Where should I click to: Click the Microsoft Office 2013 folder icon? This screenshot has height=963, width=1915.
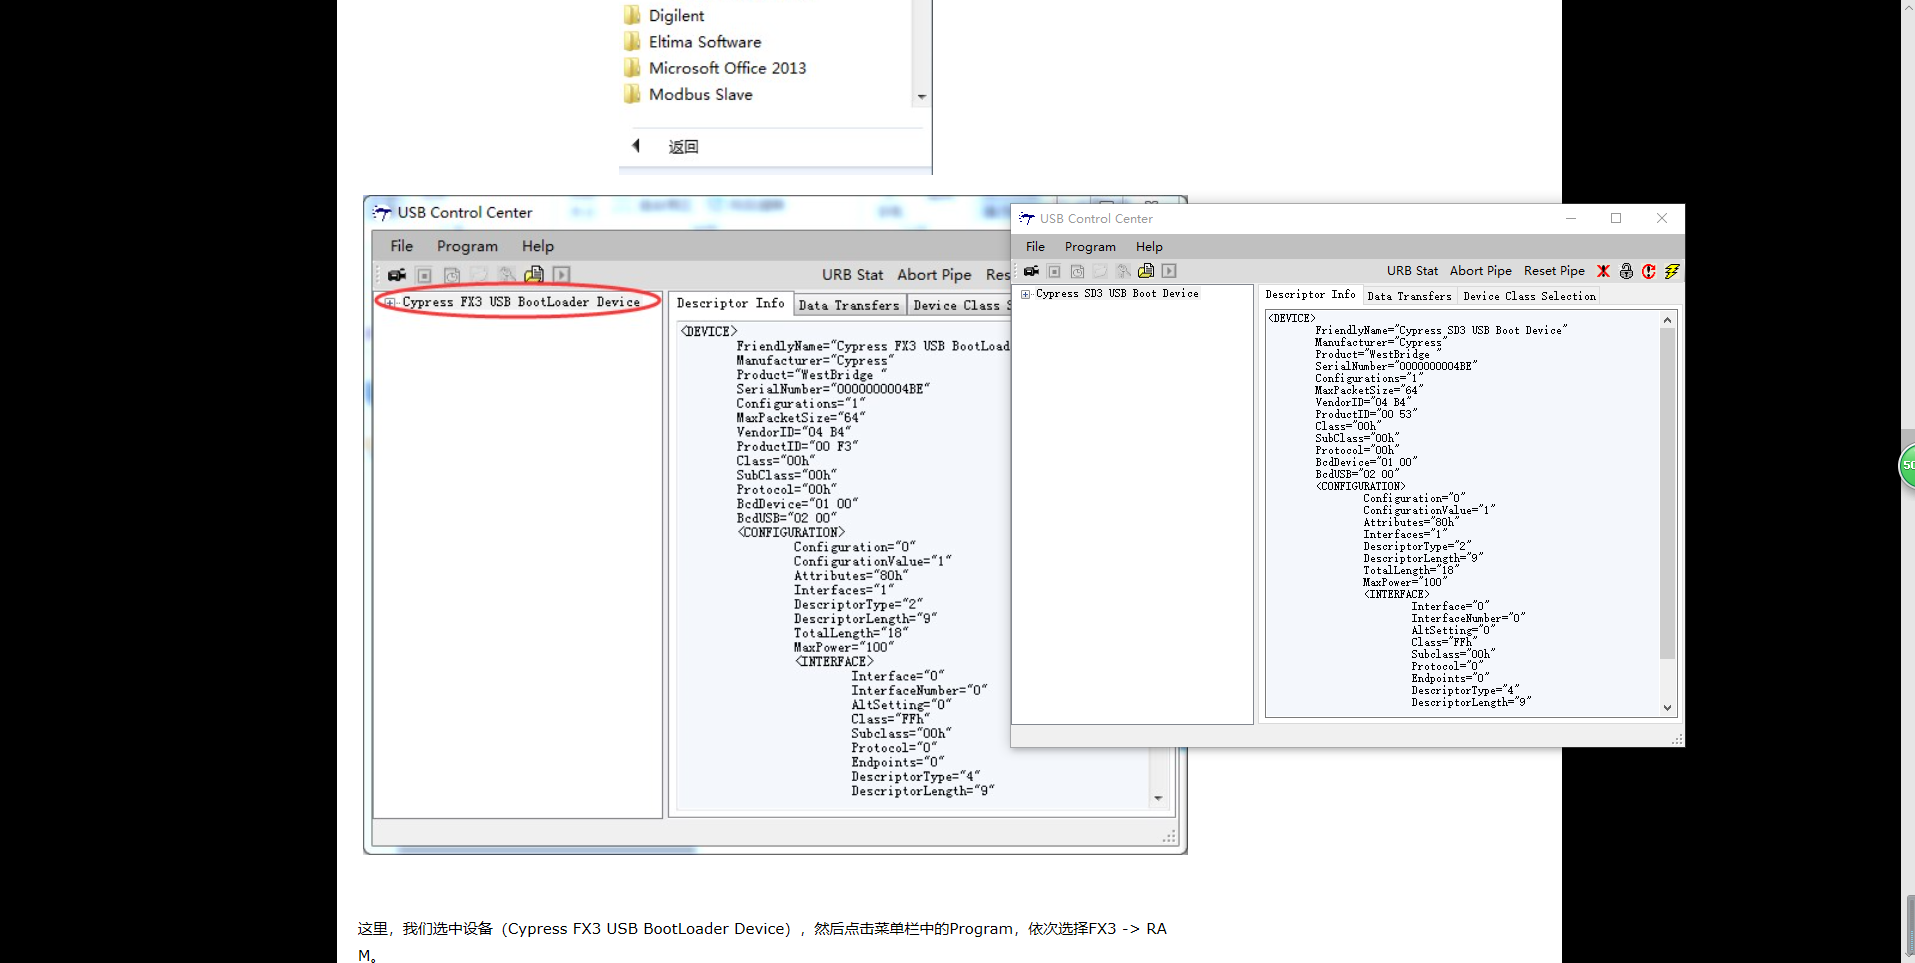pyautogui.click(x=632, y=67)
